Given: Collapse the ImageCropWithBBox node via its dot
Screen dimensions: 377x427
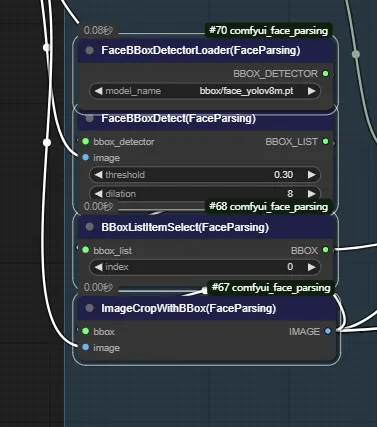Looking at the screenshot, I should pos(89,308).
